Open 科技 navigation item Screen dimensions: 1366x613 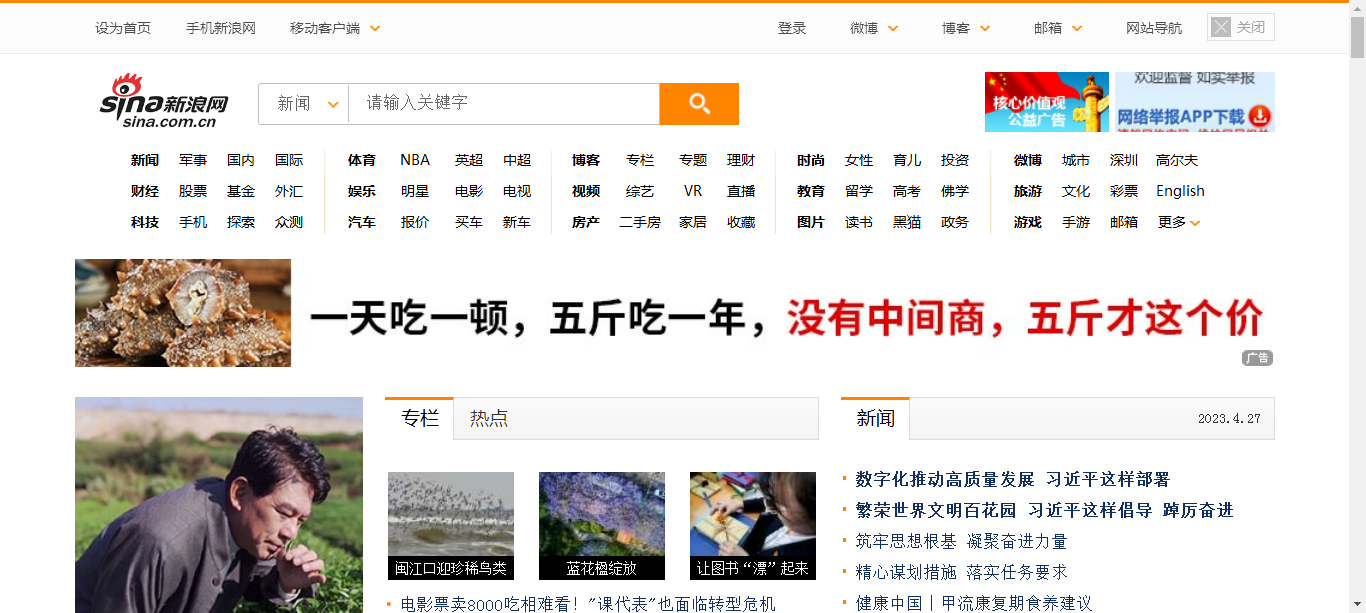(145, 222)
